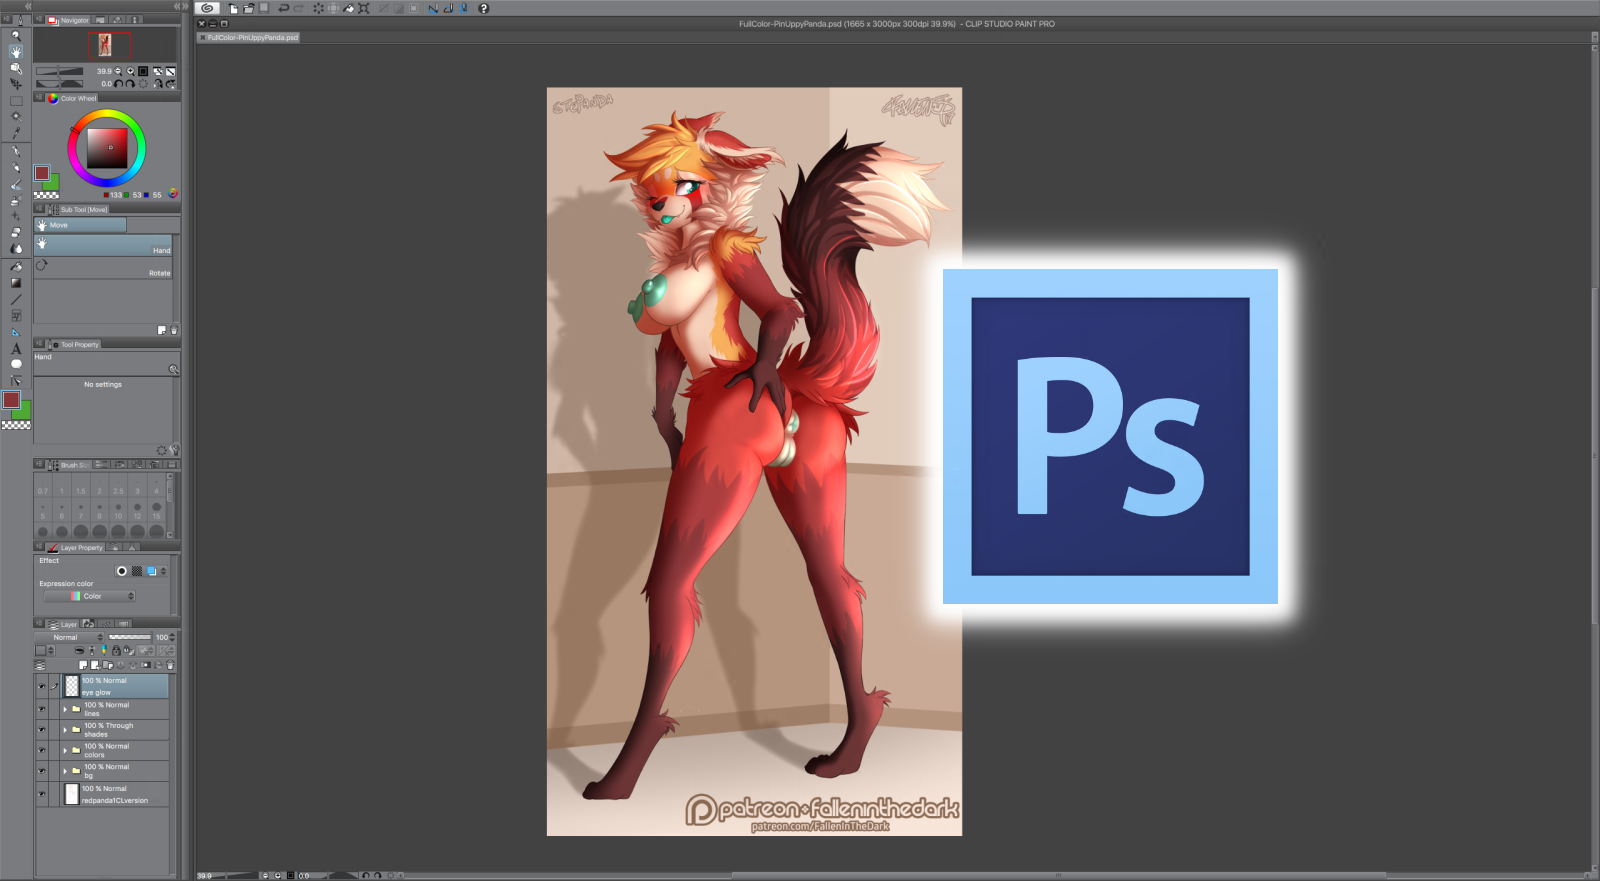The image size is (1600, 881).
Task: Select the Move Layer tool
Action: [x=16, y=84]
